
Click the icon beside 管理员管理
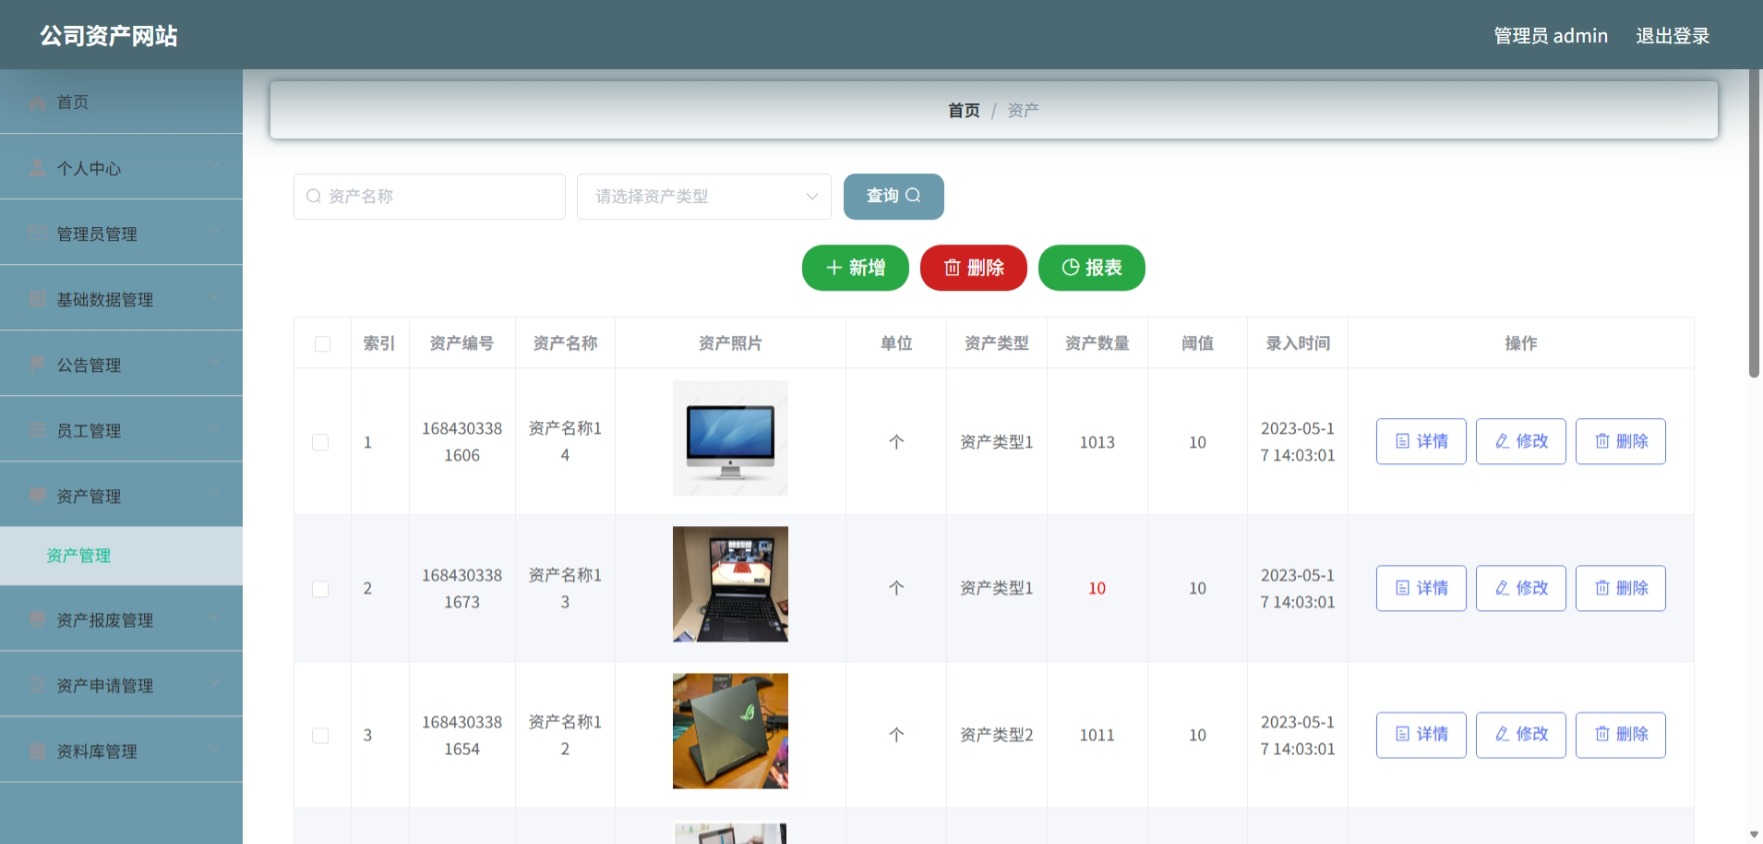[x=37, y=233]
